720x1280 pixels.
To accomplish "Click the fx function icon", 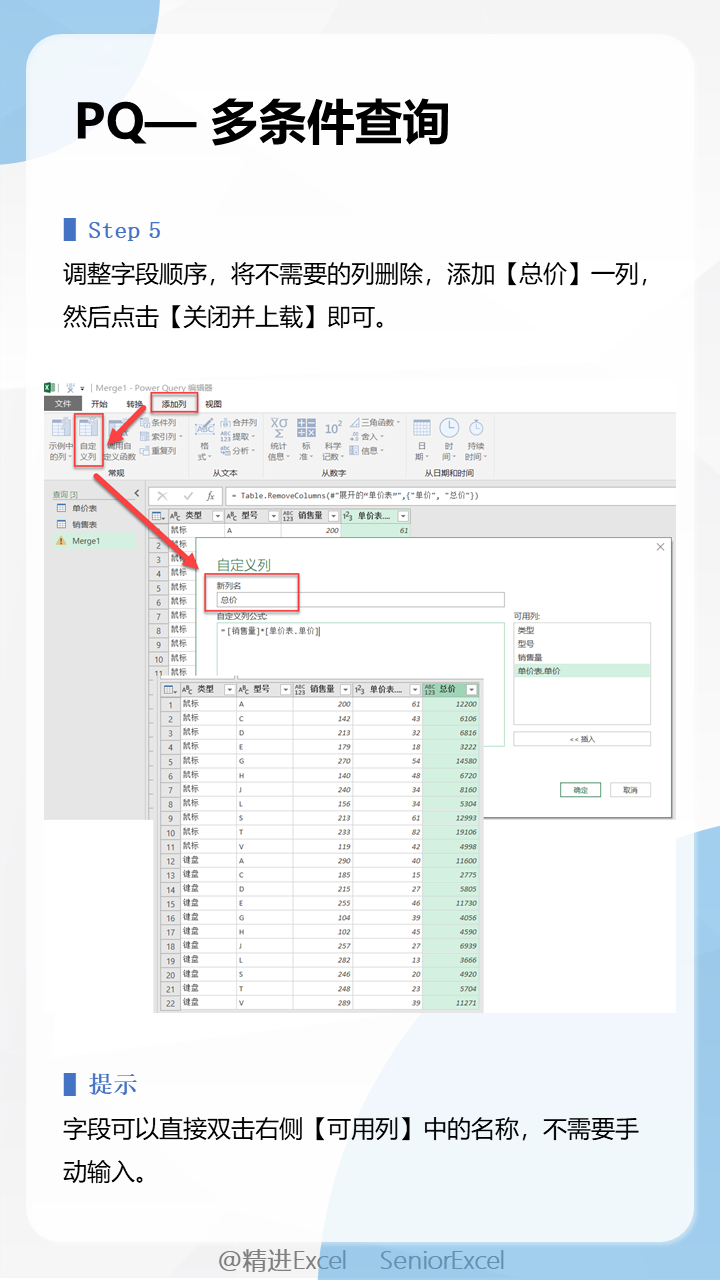I will (210, 496).
